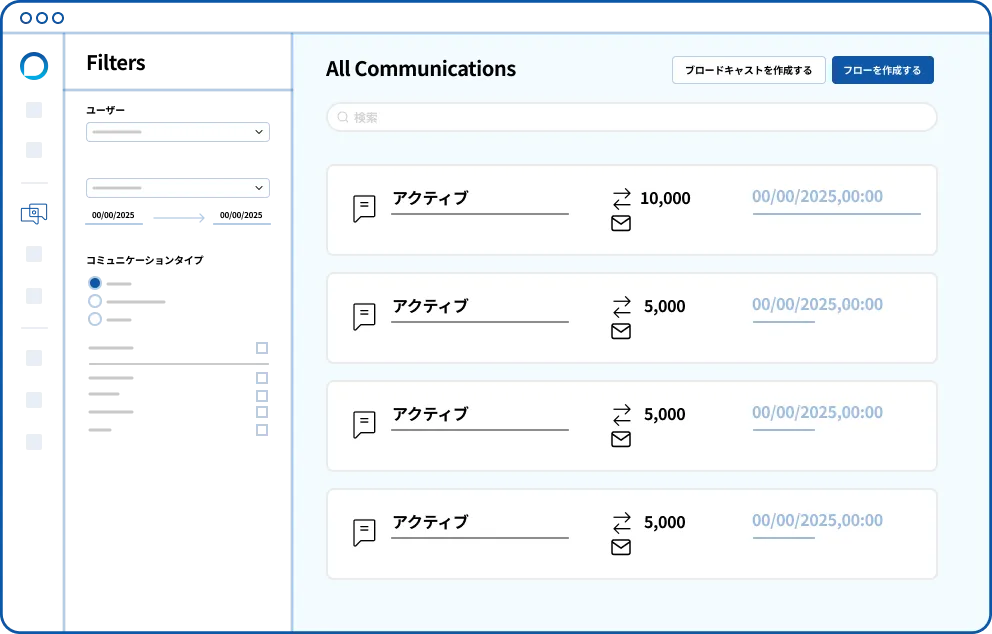Image resolution: width=992 pixels, height=634 pixels.
Task: Click the コミュニケーションタイプ label
Action: point(145,260)
